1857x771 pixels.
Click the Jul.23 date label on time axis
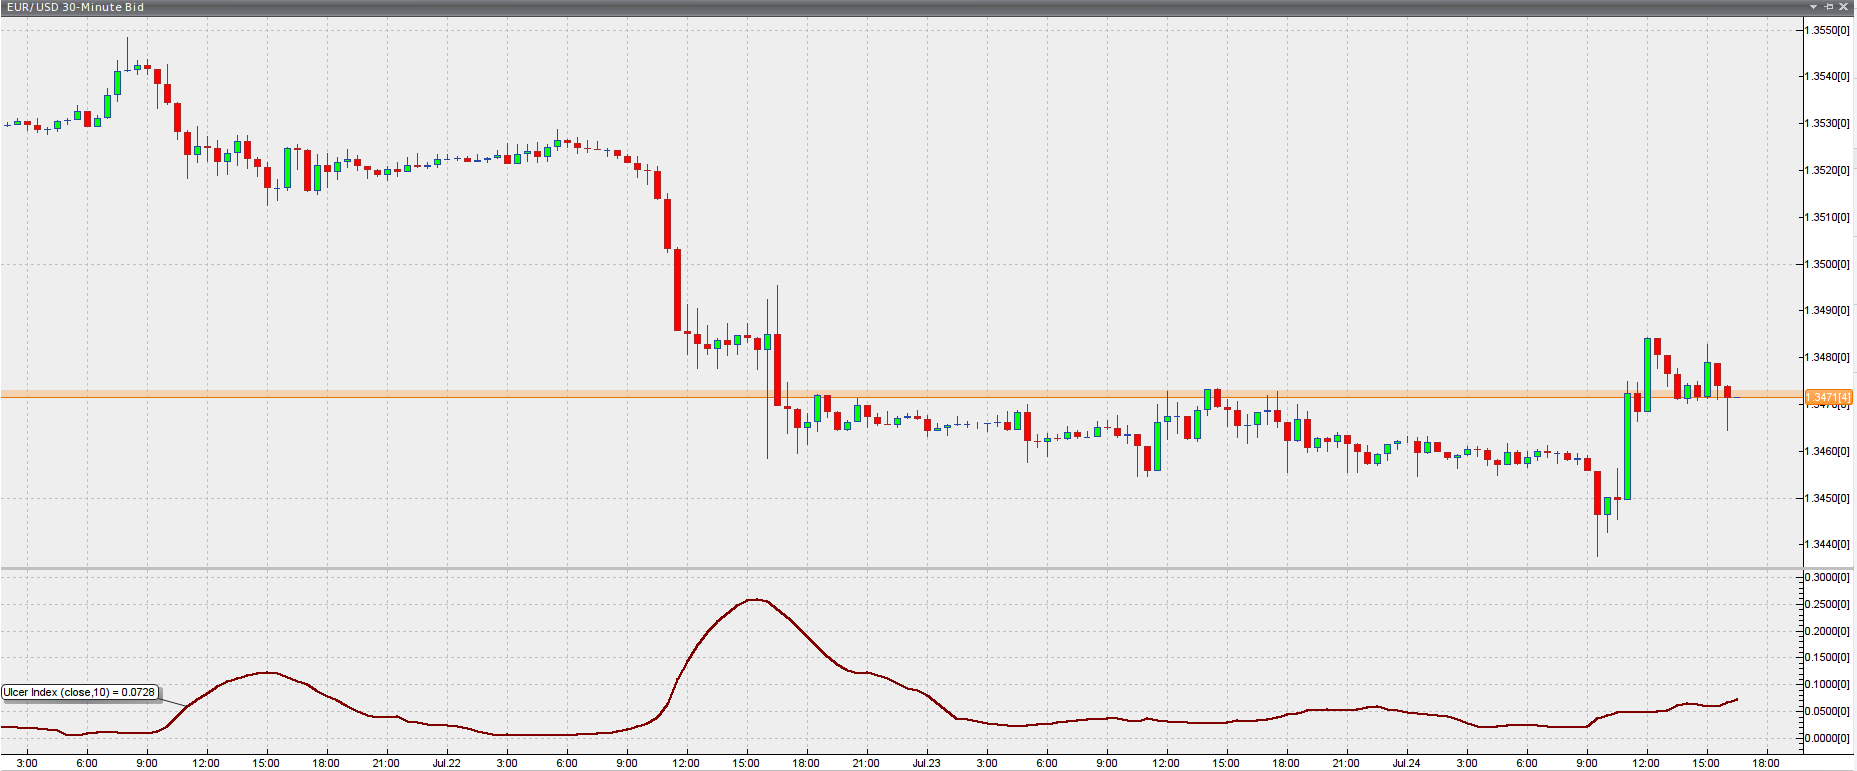click(926, 763)
